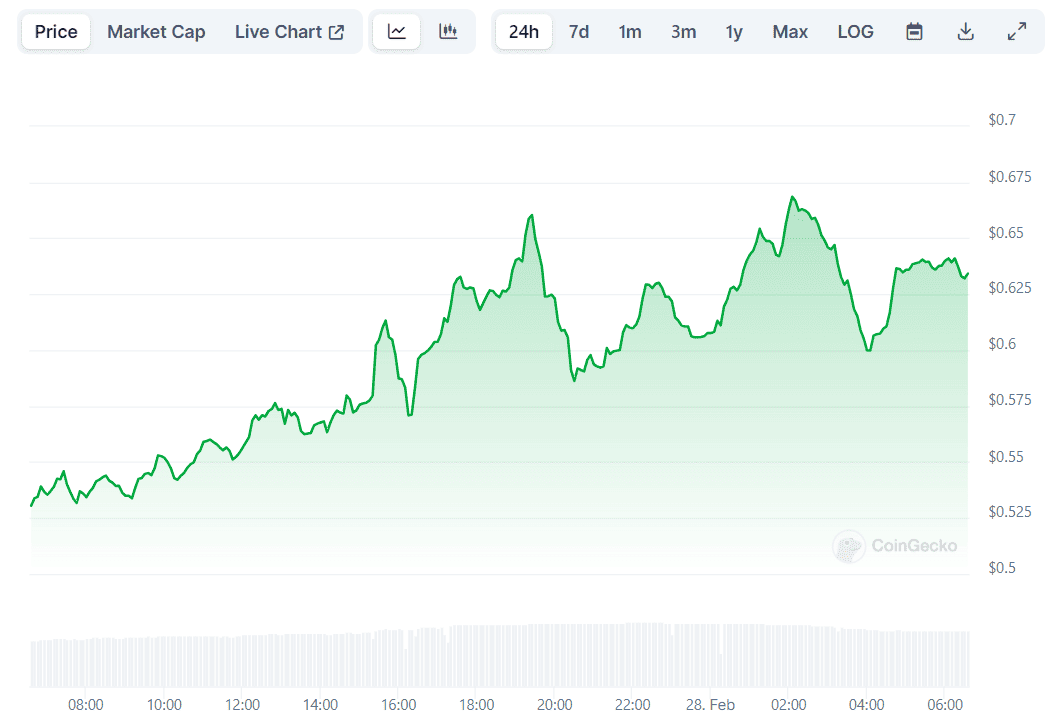Click the CoinGecko watermark logo
The image size is (1056, 717).
tap(895, 547)
